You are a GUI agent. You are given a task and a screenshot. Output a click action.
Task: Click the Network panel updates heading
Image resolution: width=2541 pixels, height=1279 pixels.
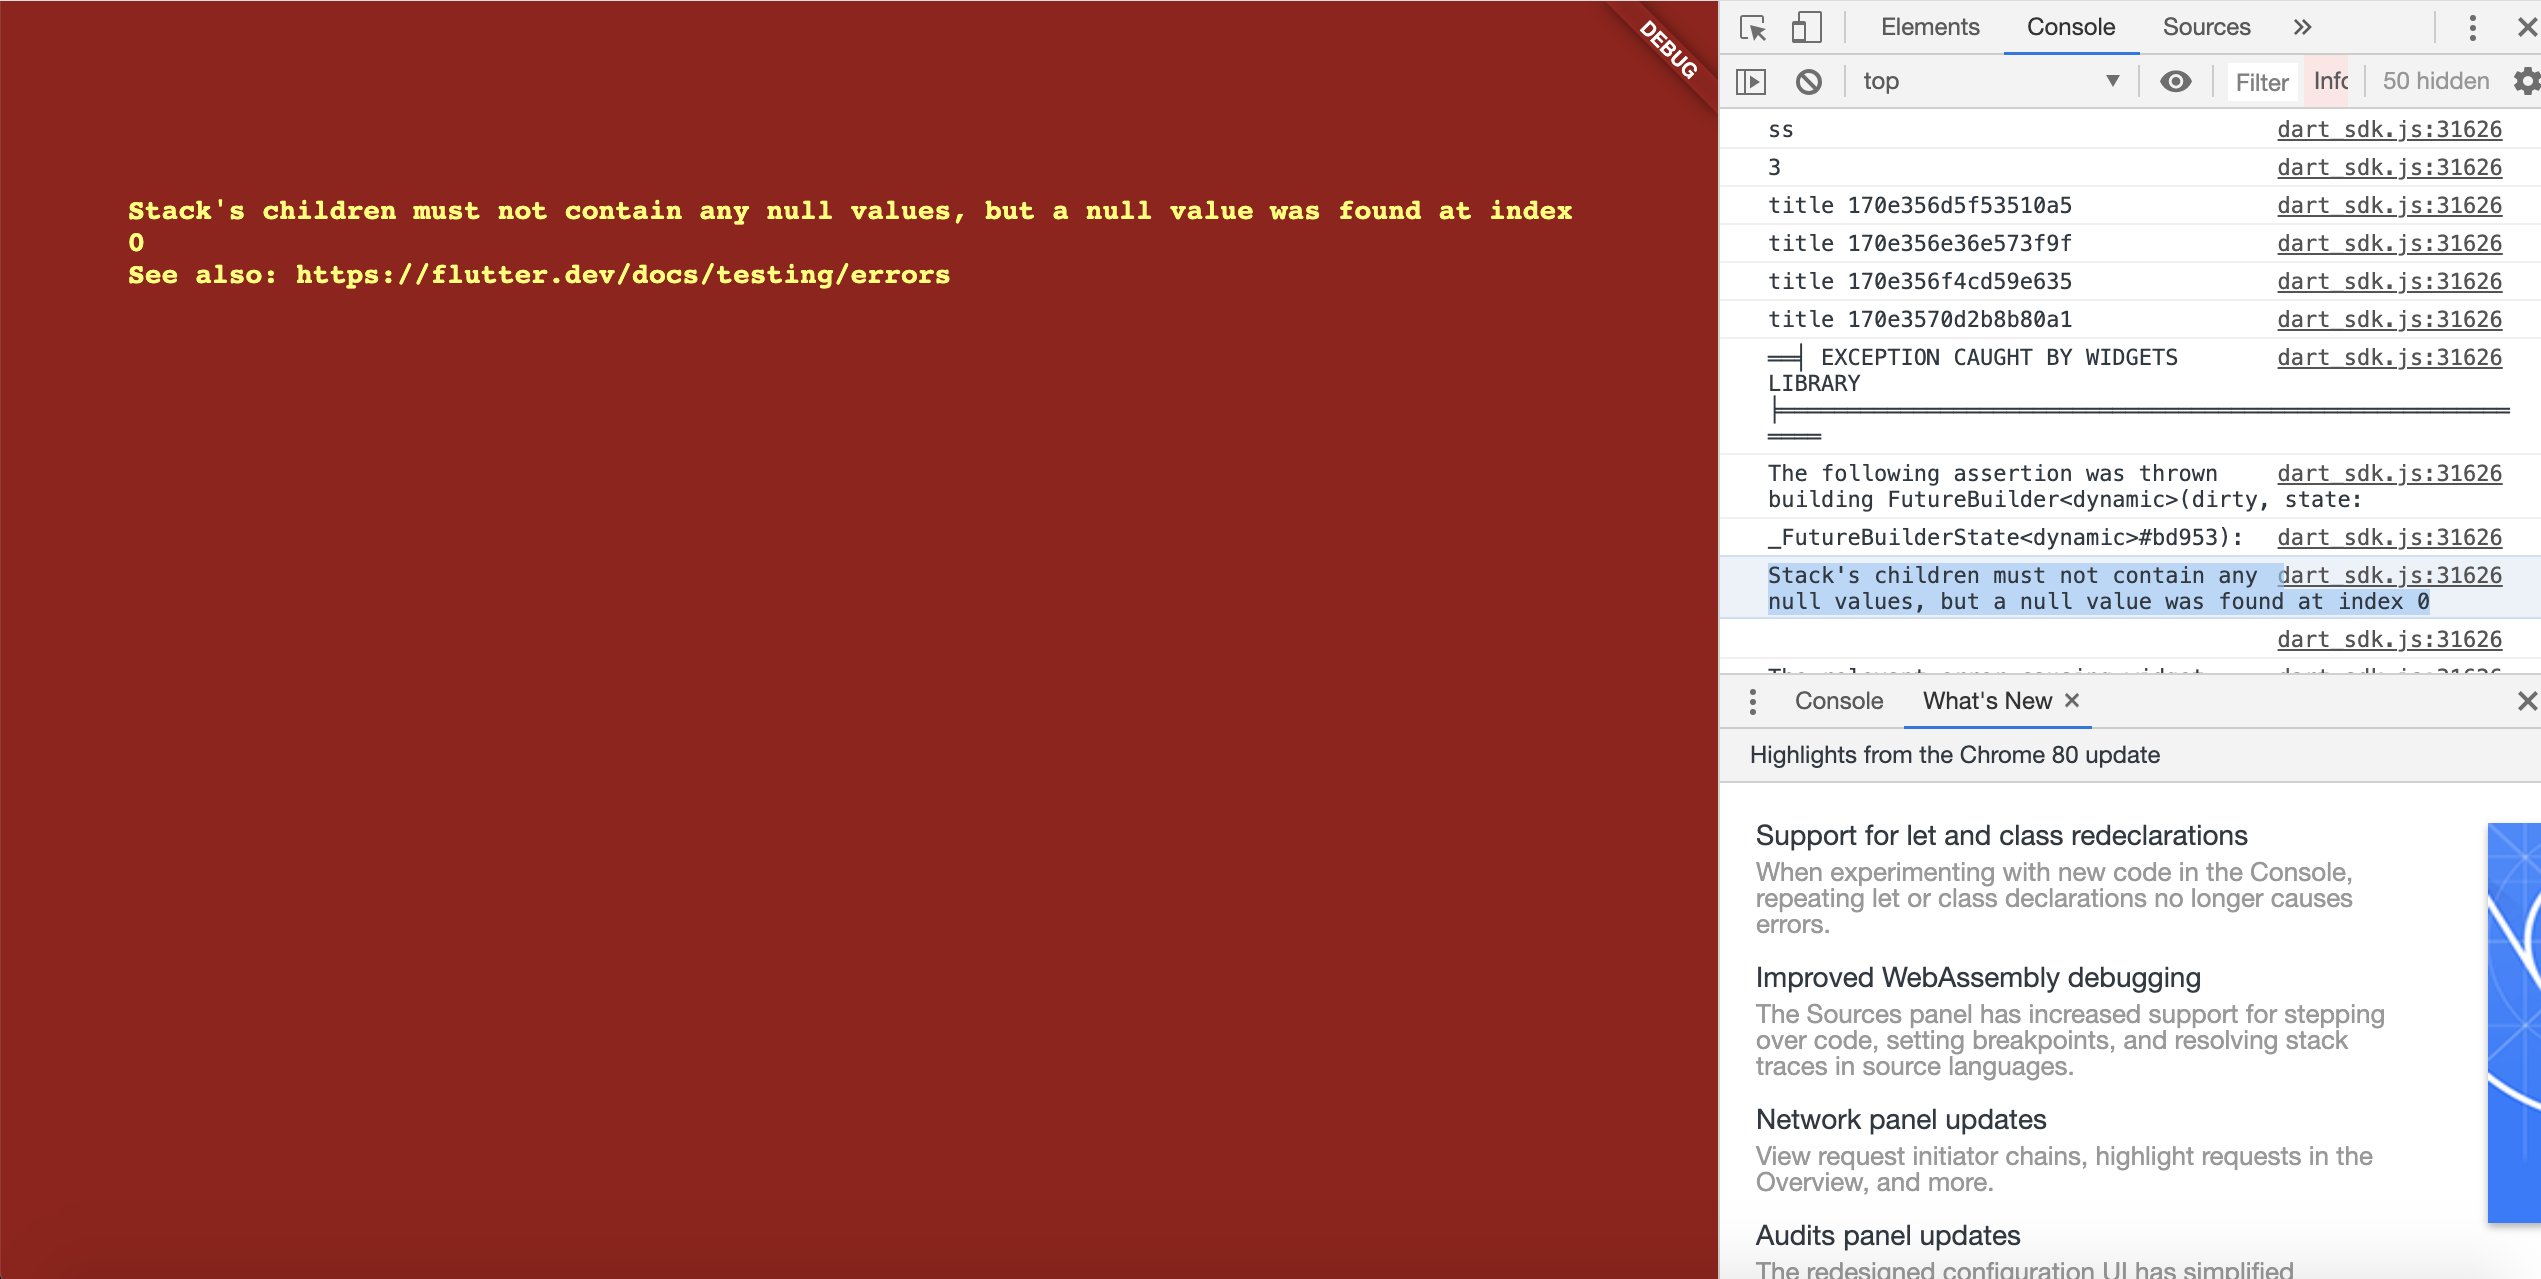(1900, 1120)
